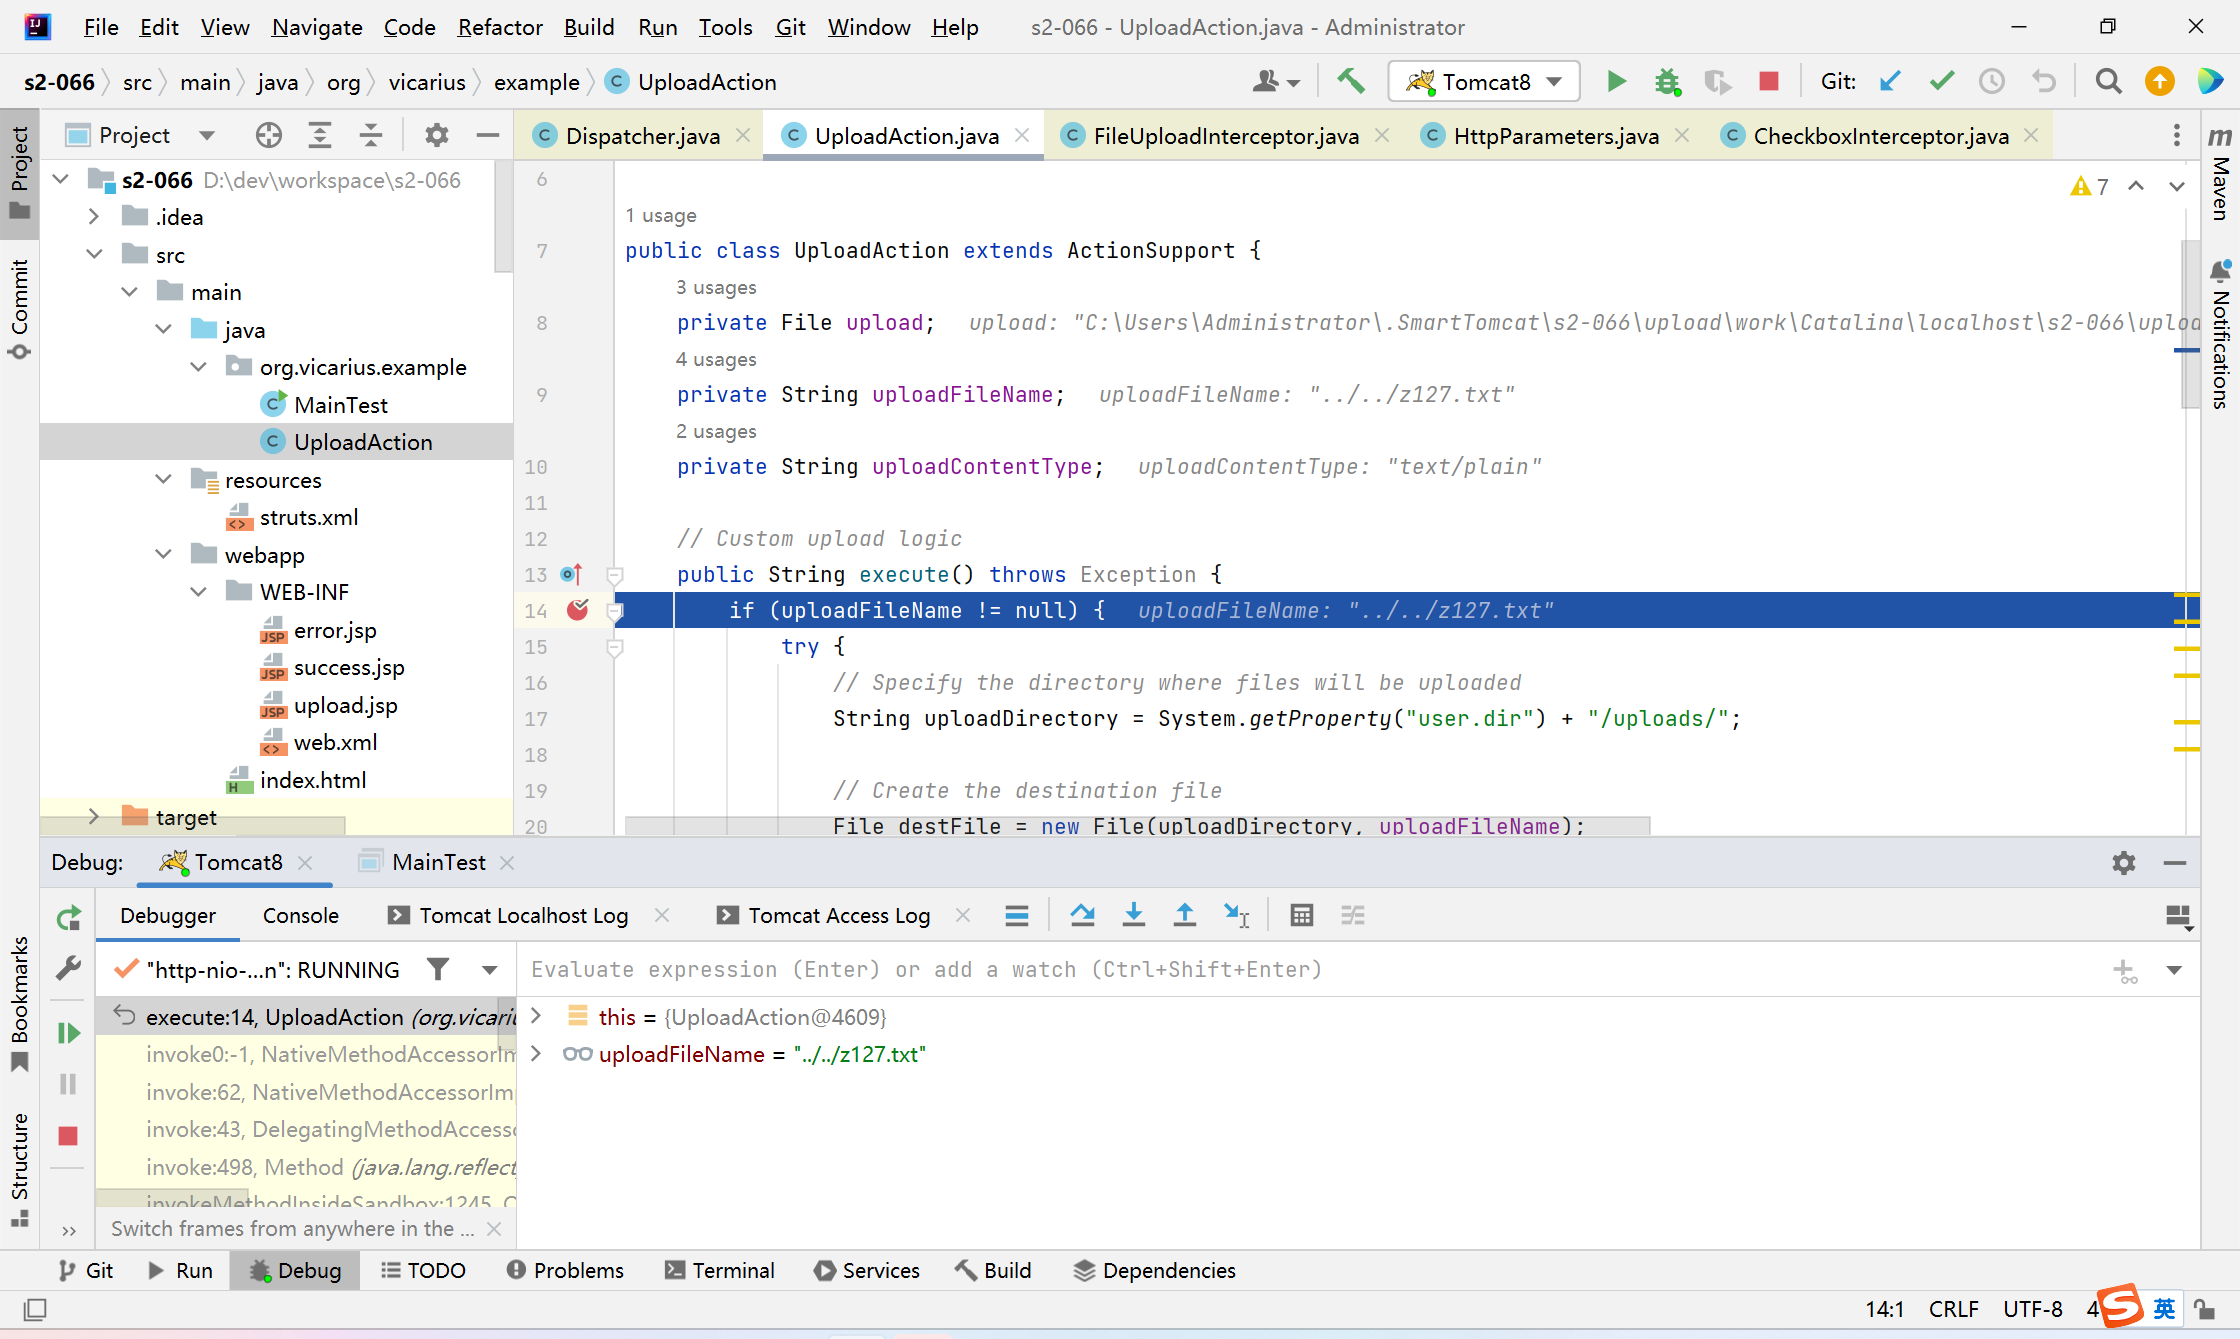
Task: Click Resume Program in debug sidebar
Action: [x=68, y=1033]
